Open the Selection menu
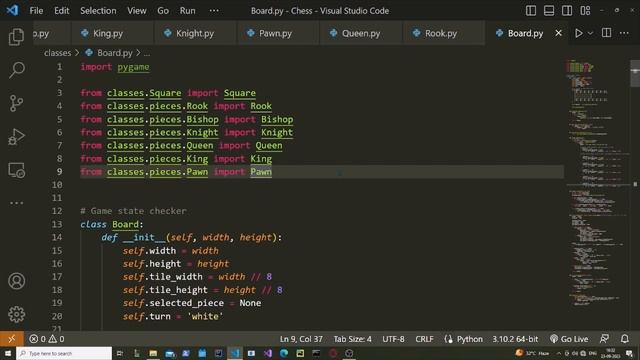This screenshot has height=360, width=640. [x=98, y=11]
